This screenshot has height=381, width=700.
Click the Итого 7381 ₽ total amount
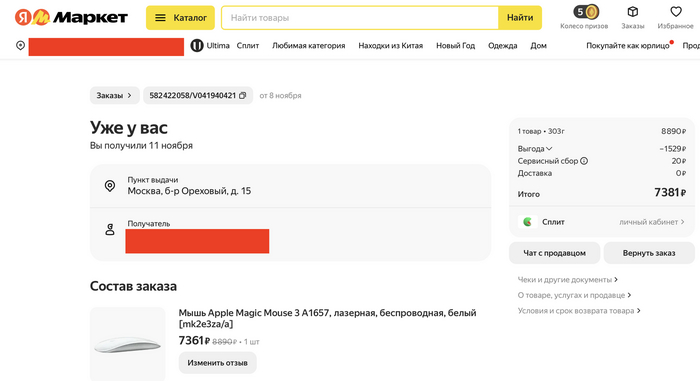coord(670,193)
